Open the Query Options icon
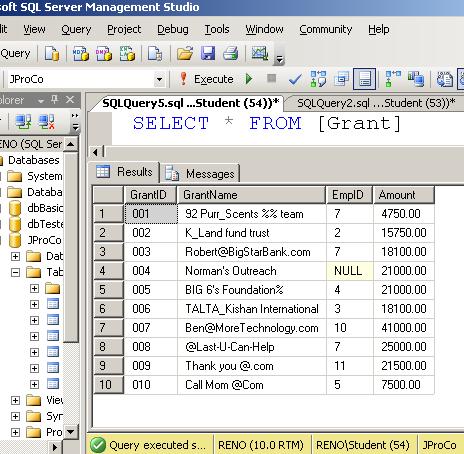The width and height of the screenshot is (464, 454). (x=342, y=79)
